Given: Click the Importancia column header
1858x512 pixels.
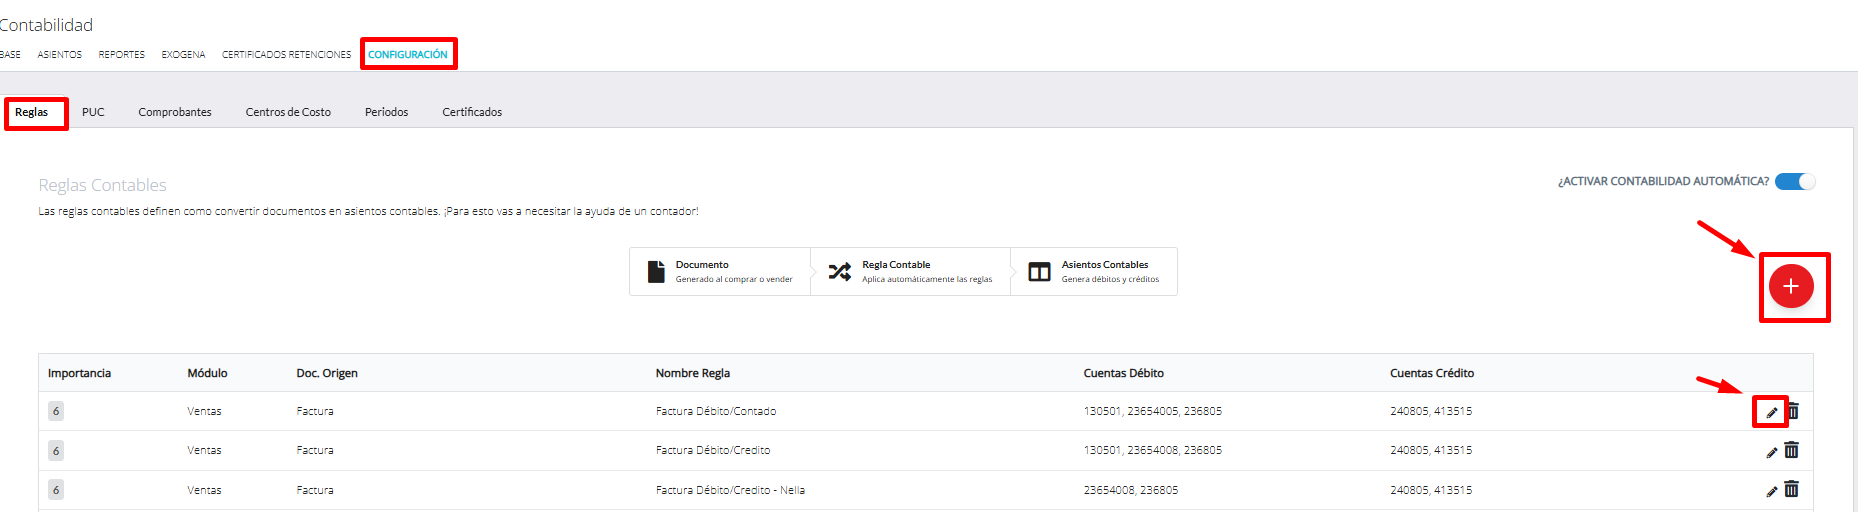Looking at the screenshot, I should coord(80,373).
